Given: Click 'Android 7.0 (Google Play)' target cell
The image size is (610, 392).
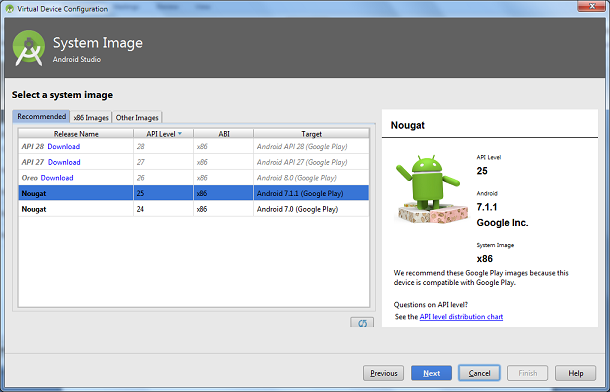Looking at the screenshot, I should point(311,209).
